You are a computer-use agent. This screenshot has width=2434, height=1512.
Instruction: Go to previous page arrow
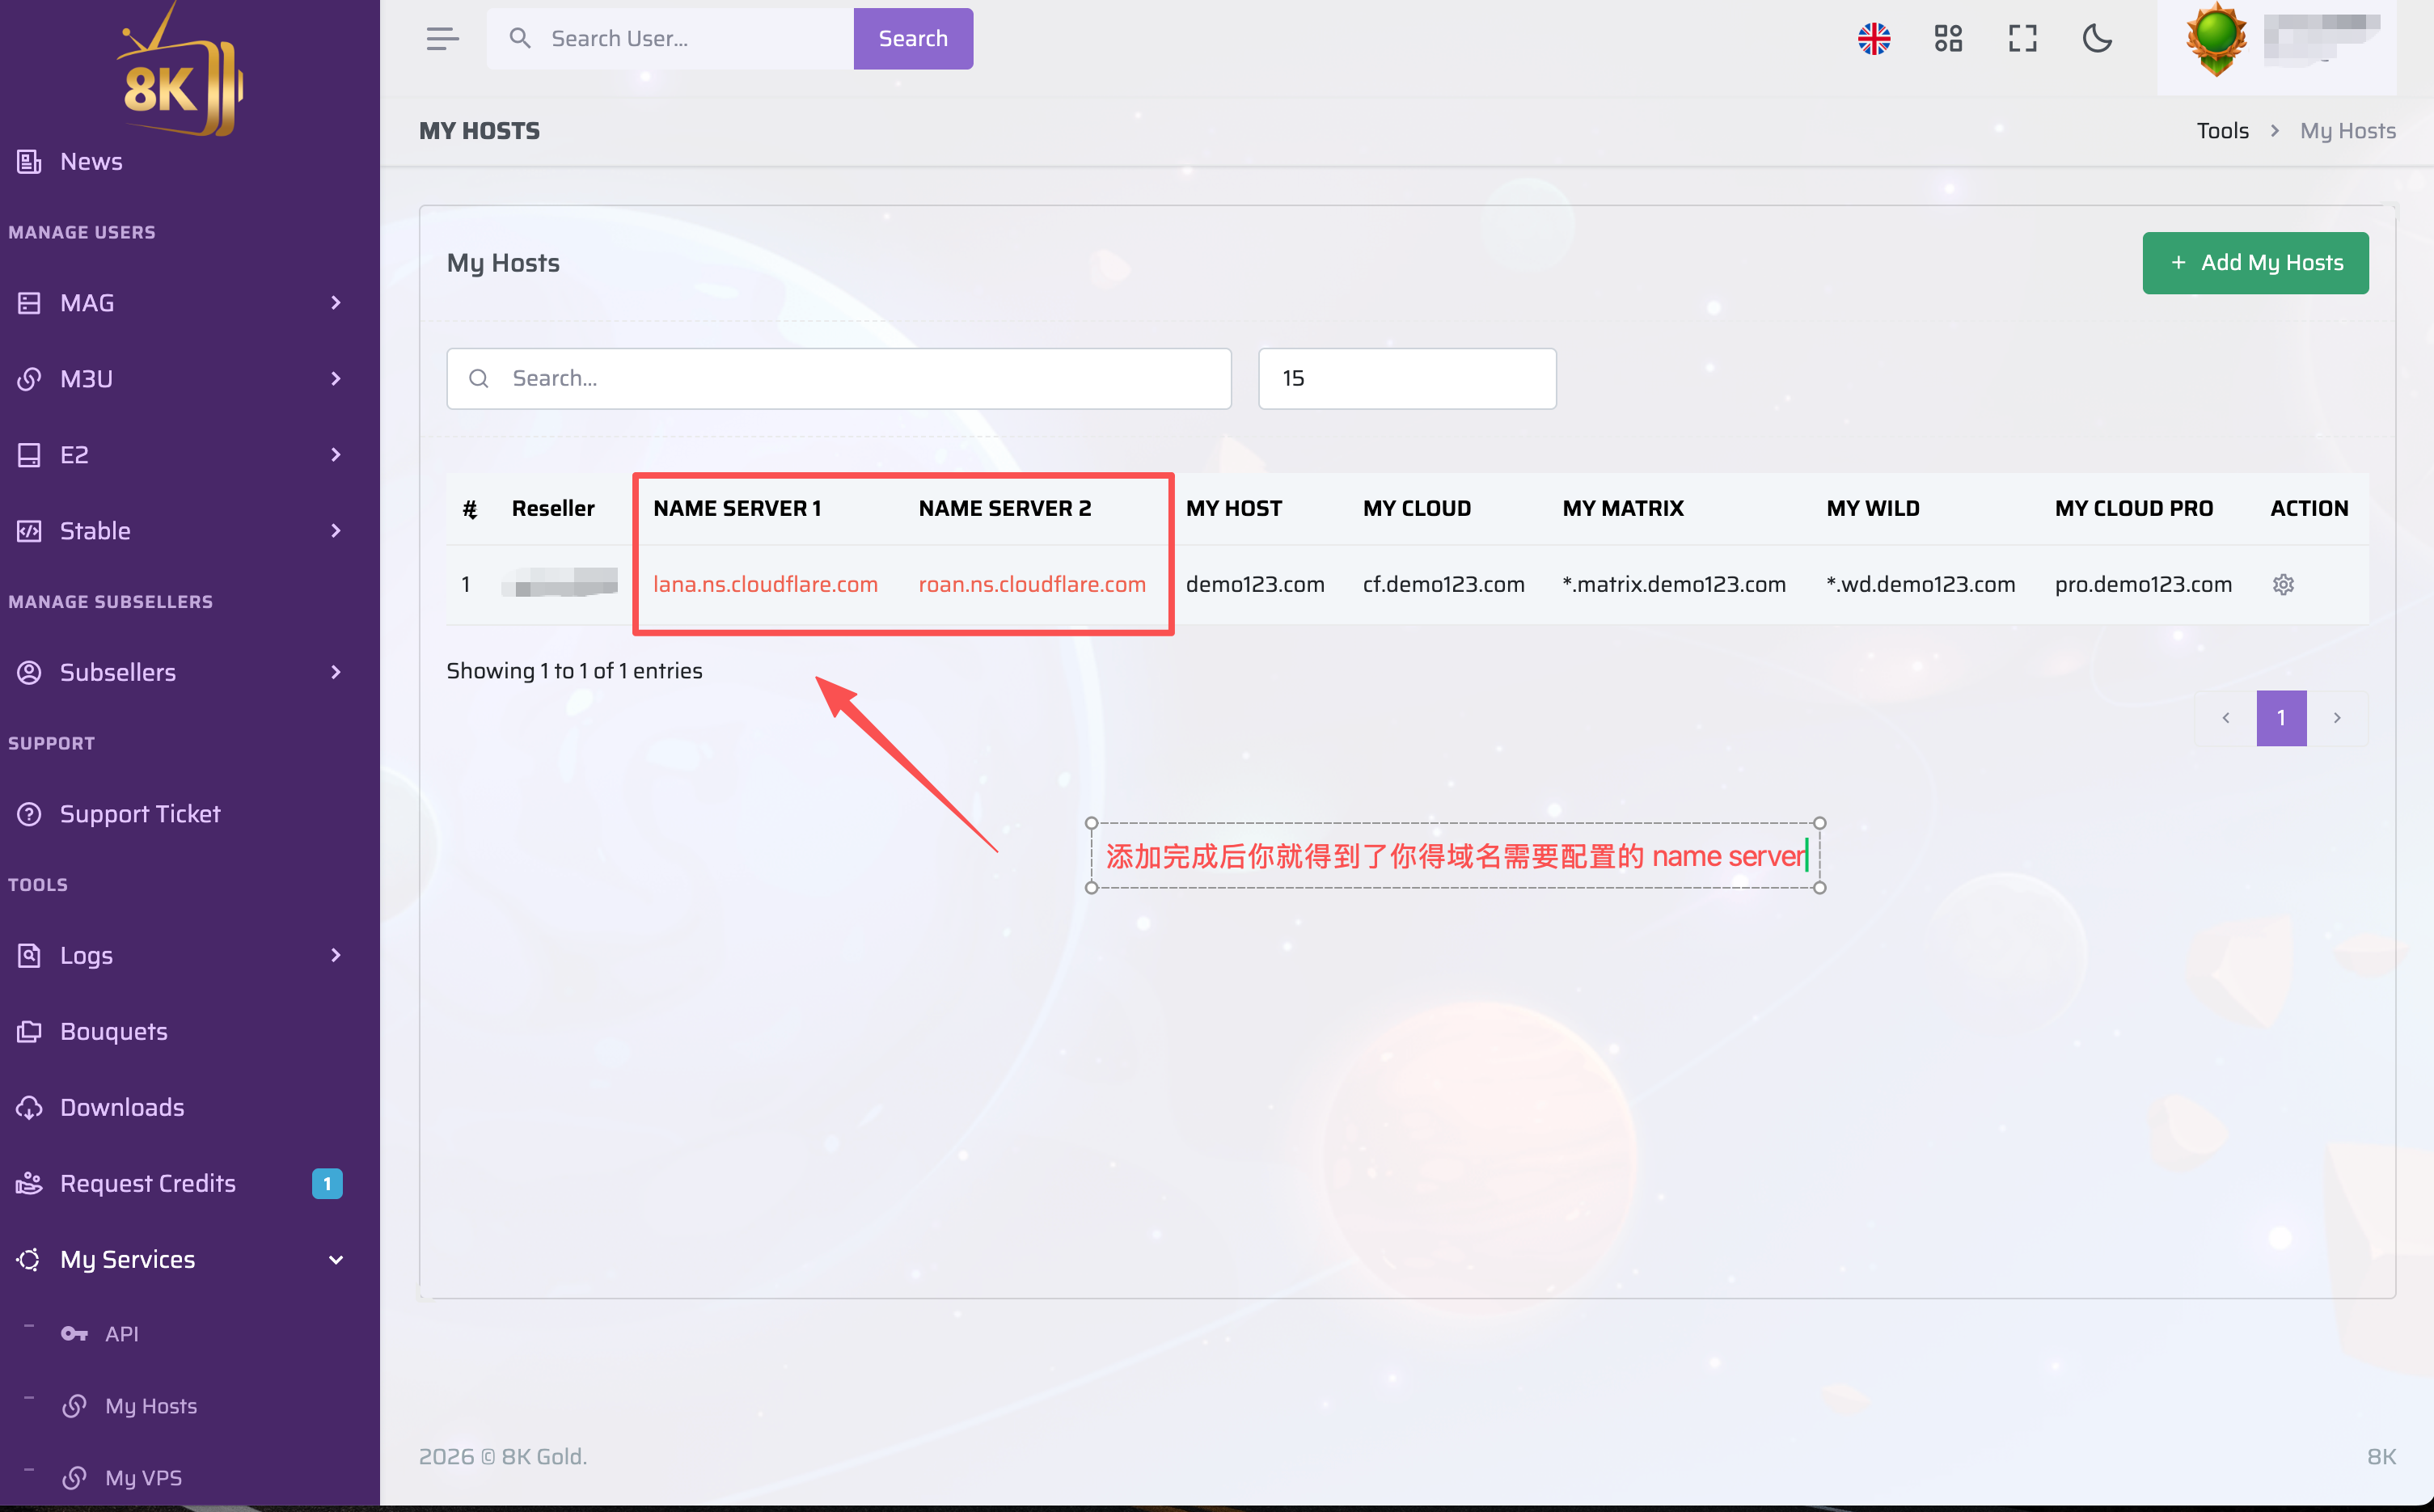pyautogui.click(x=2226, y=718)
